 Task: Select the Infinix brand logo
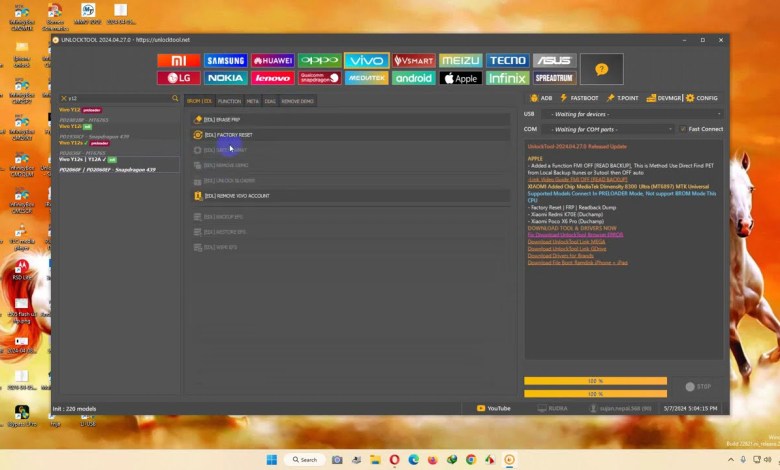click(x=507, y=78)
